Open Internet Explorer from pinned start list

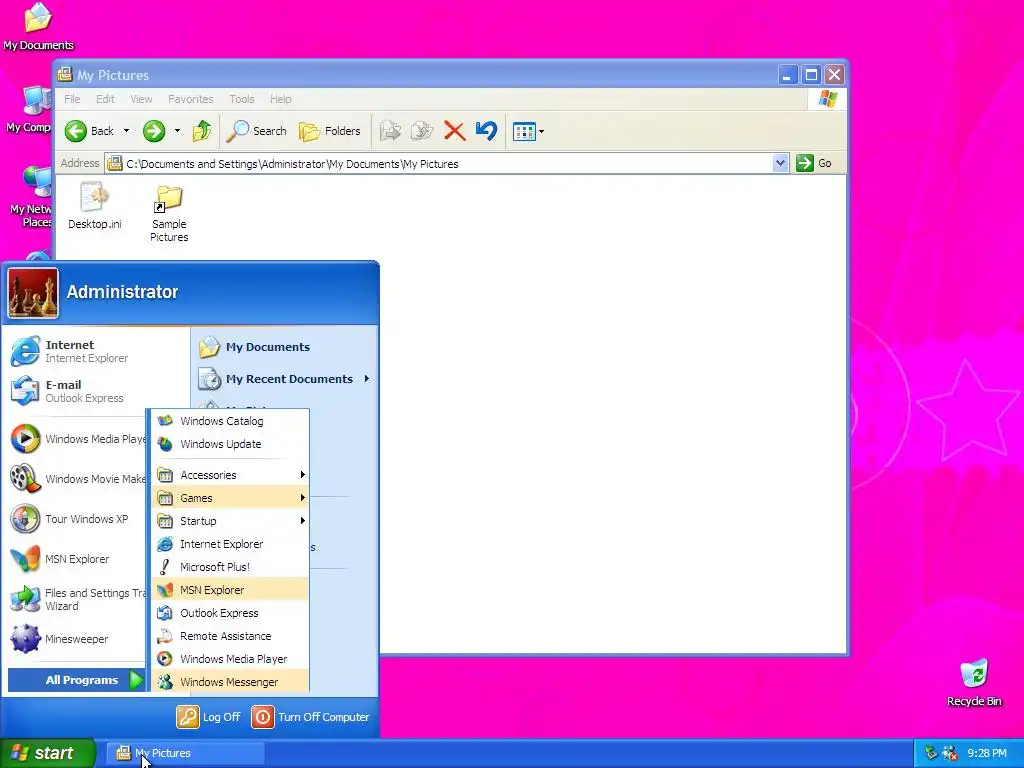[70, 351]
